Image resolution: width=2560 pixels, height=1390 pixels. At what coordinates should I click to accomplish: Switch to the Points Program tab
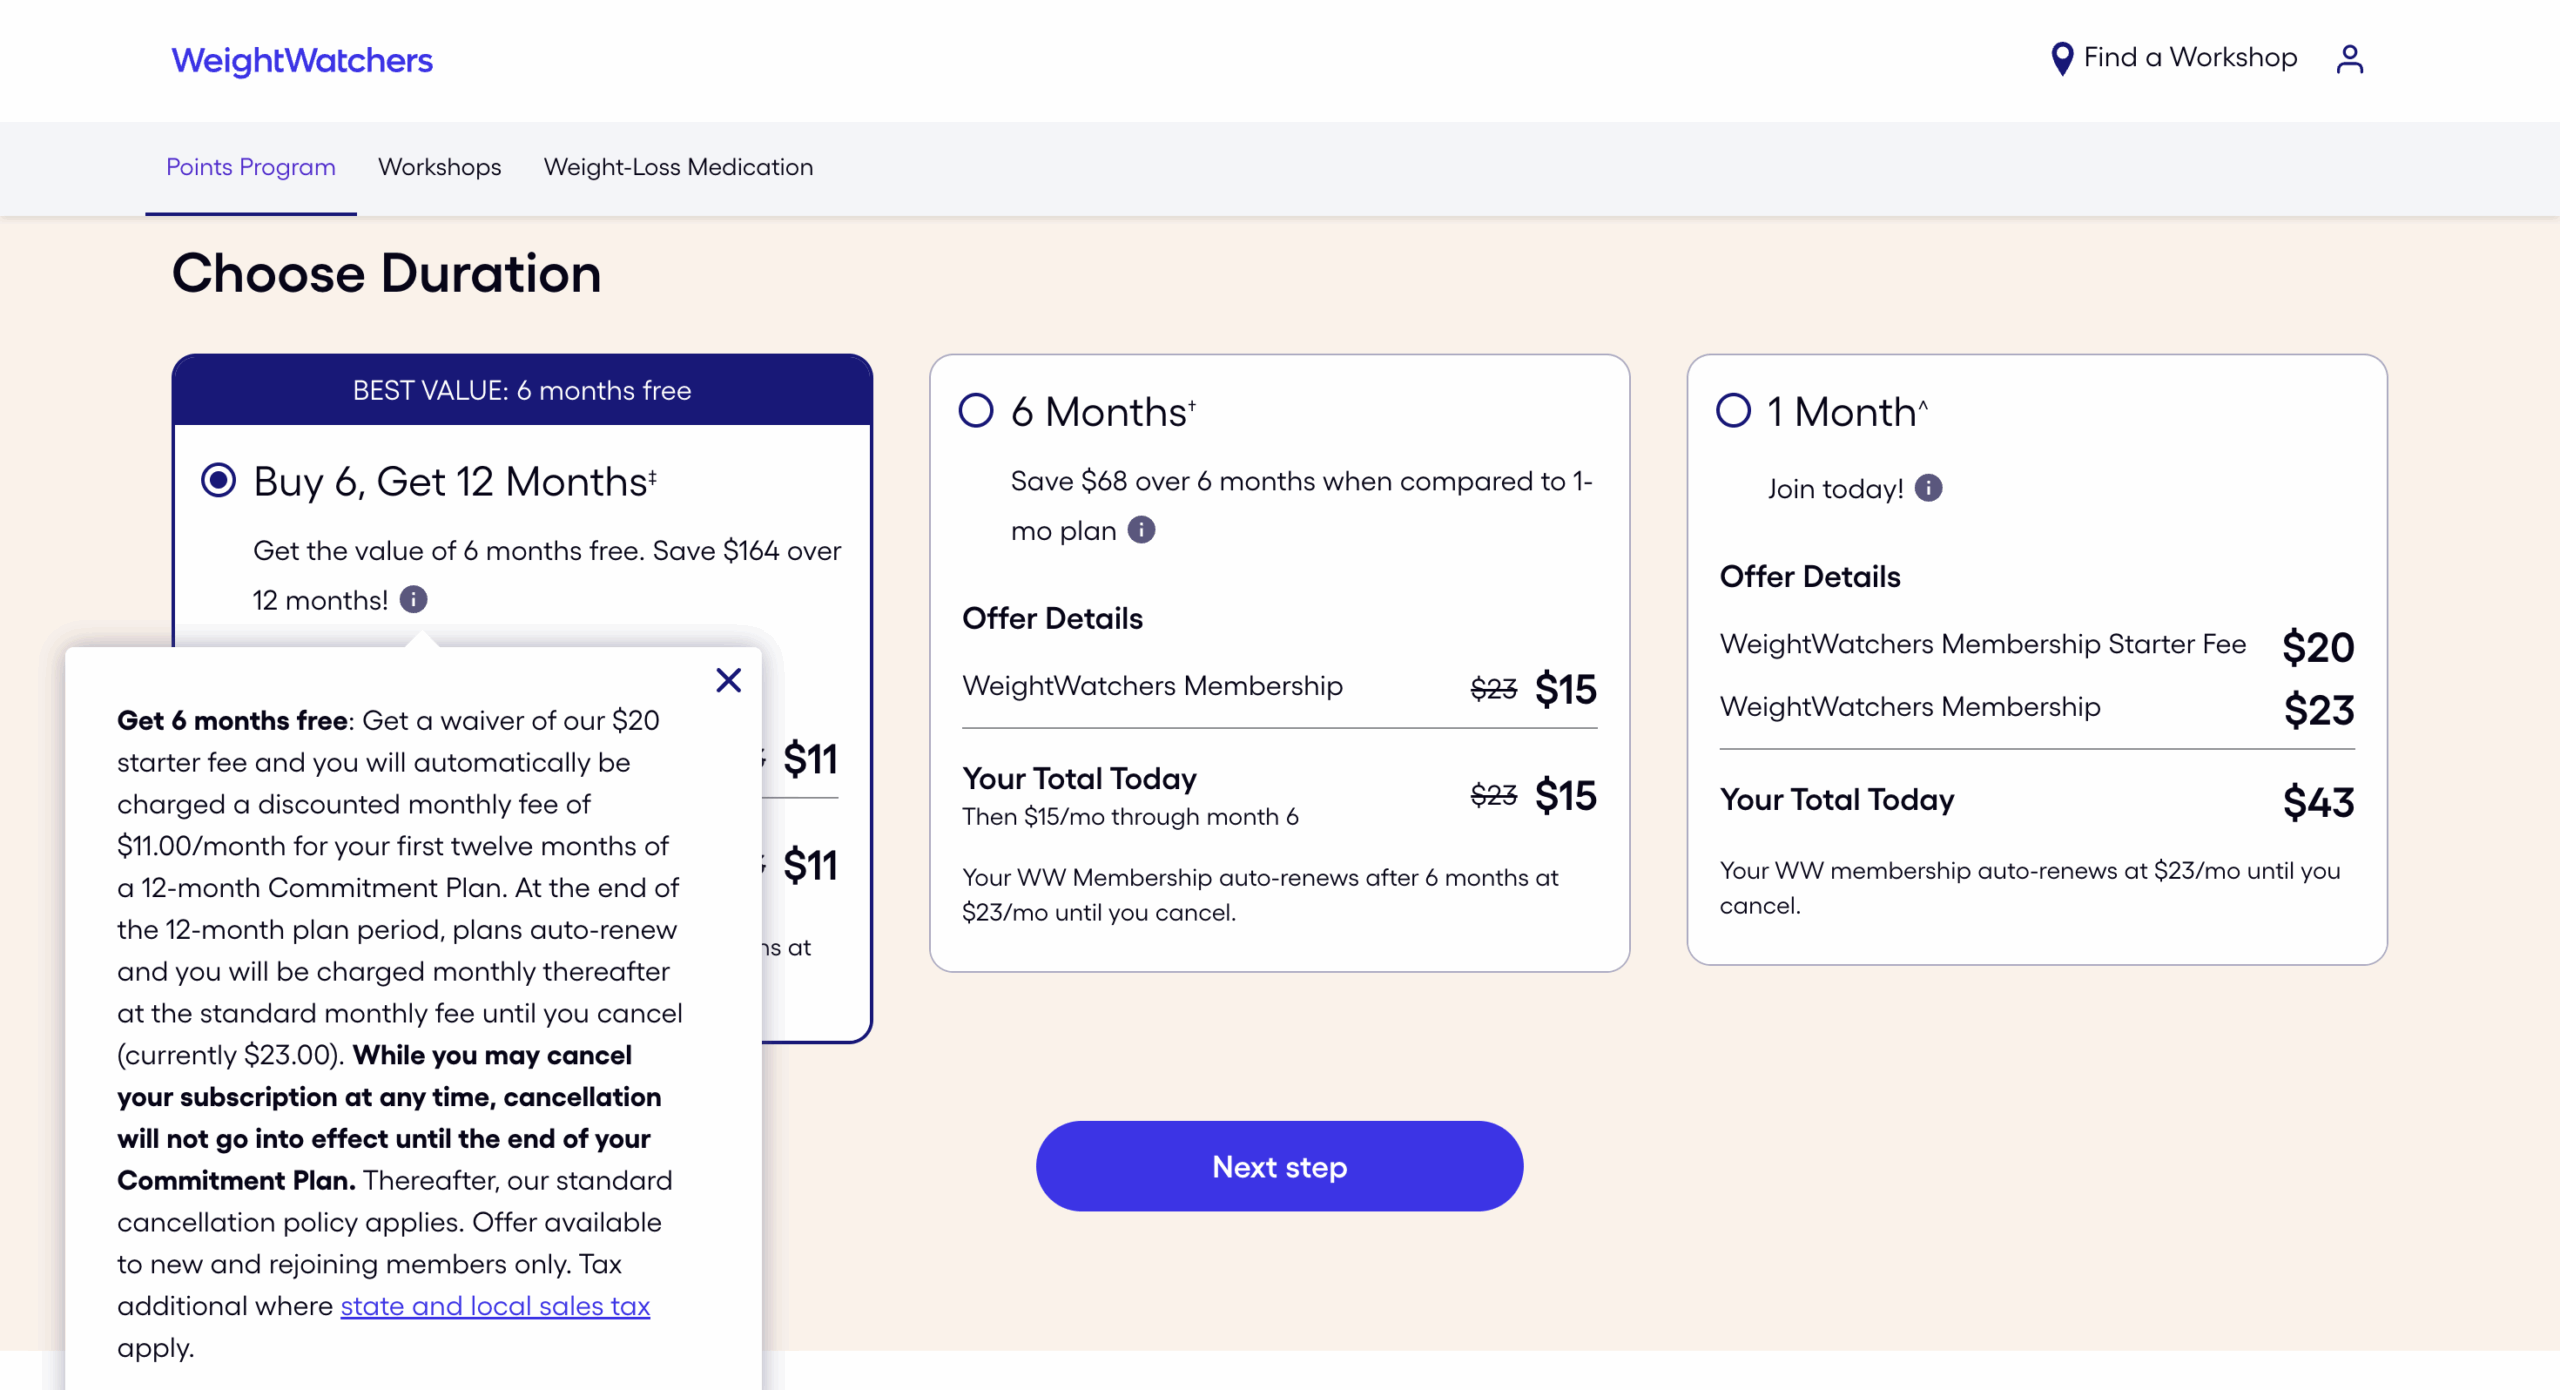point(250,167)
